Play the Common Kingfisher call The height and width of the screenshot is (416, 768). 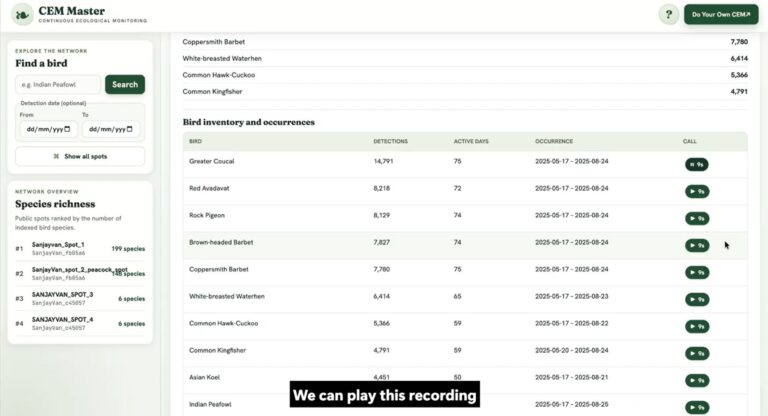point(696,353)
